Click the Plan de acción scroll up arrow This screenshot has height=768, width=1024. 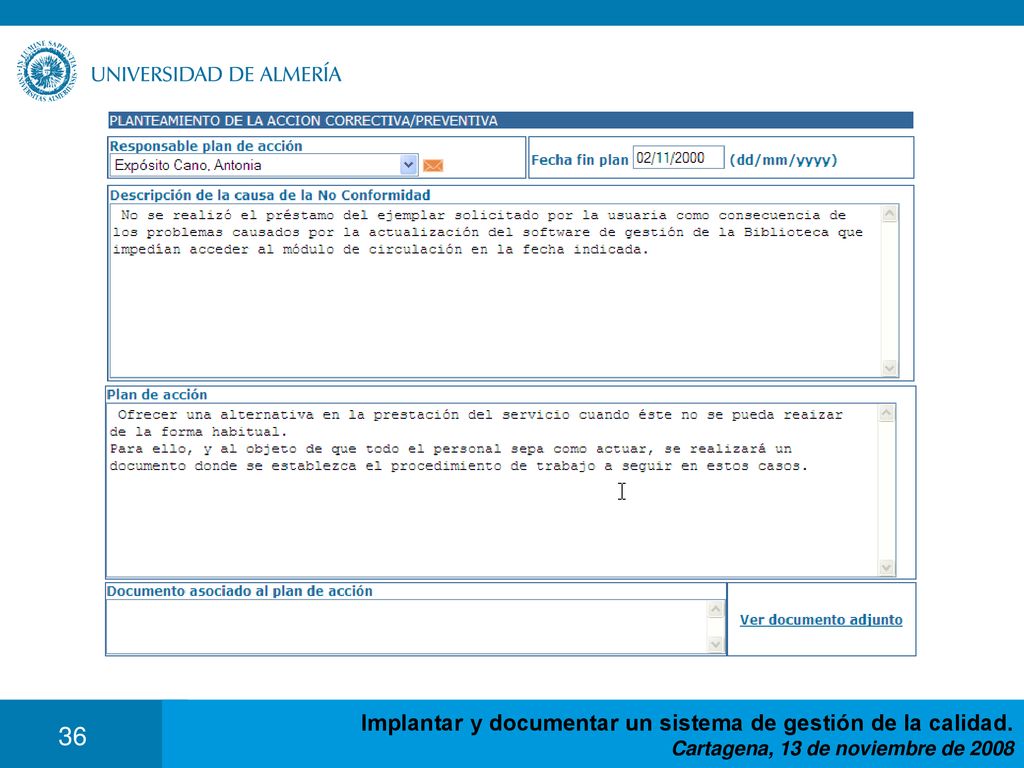coord(886,413)
